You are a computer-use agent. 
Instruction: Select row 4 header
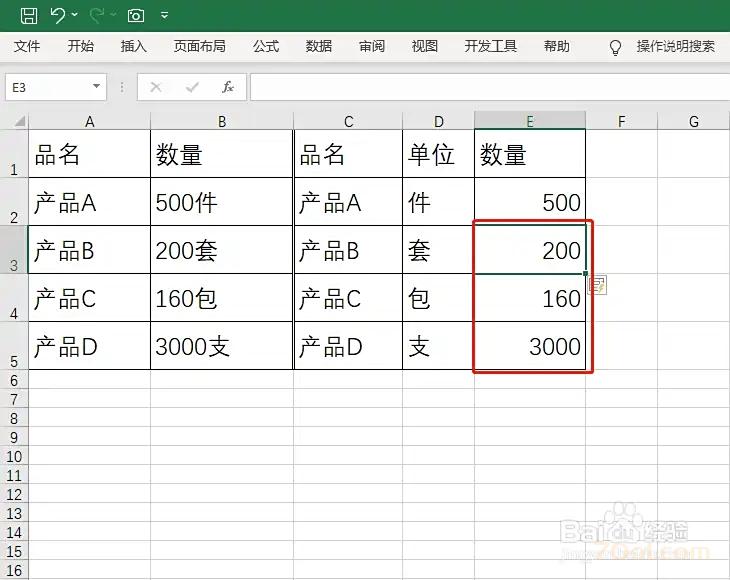point(14,298)
